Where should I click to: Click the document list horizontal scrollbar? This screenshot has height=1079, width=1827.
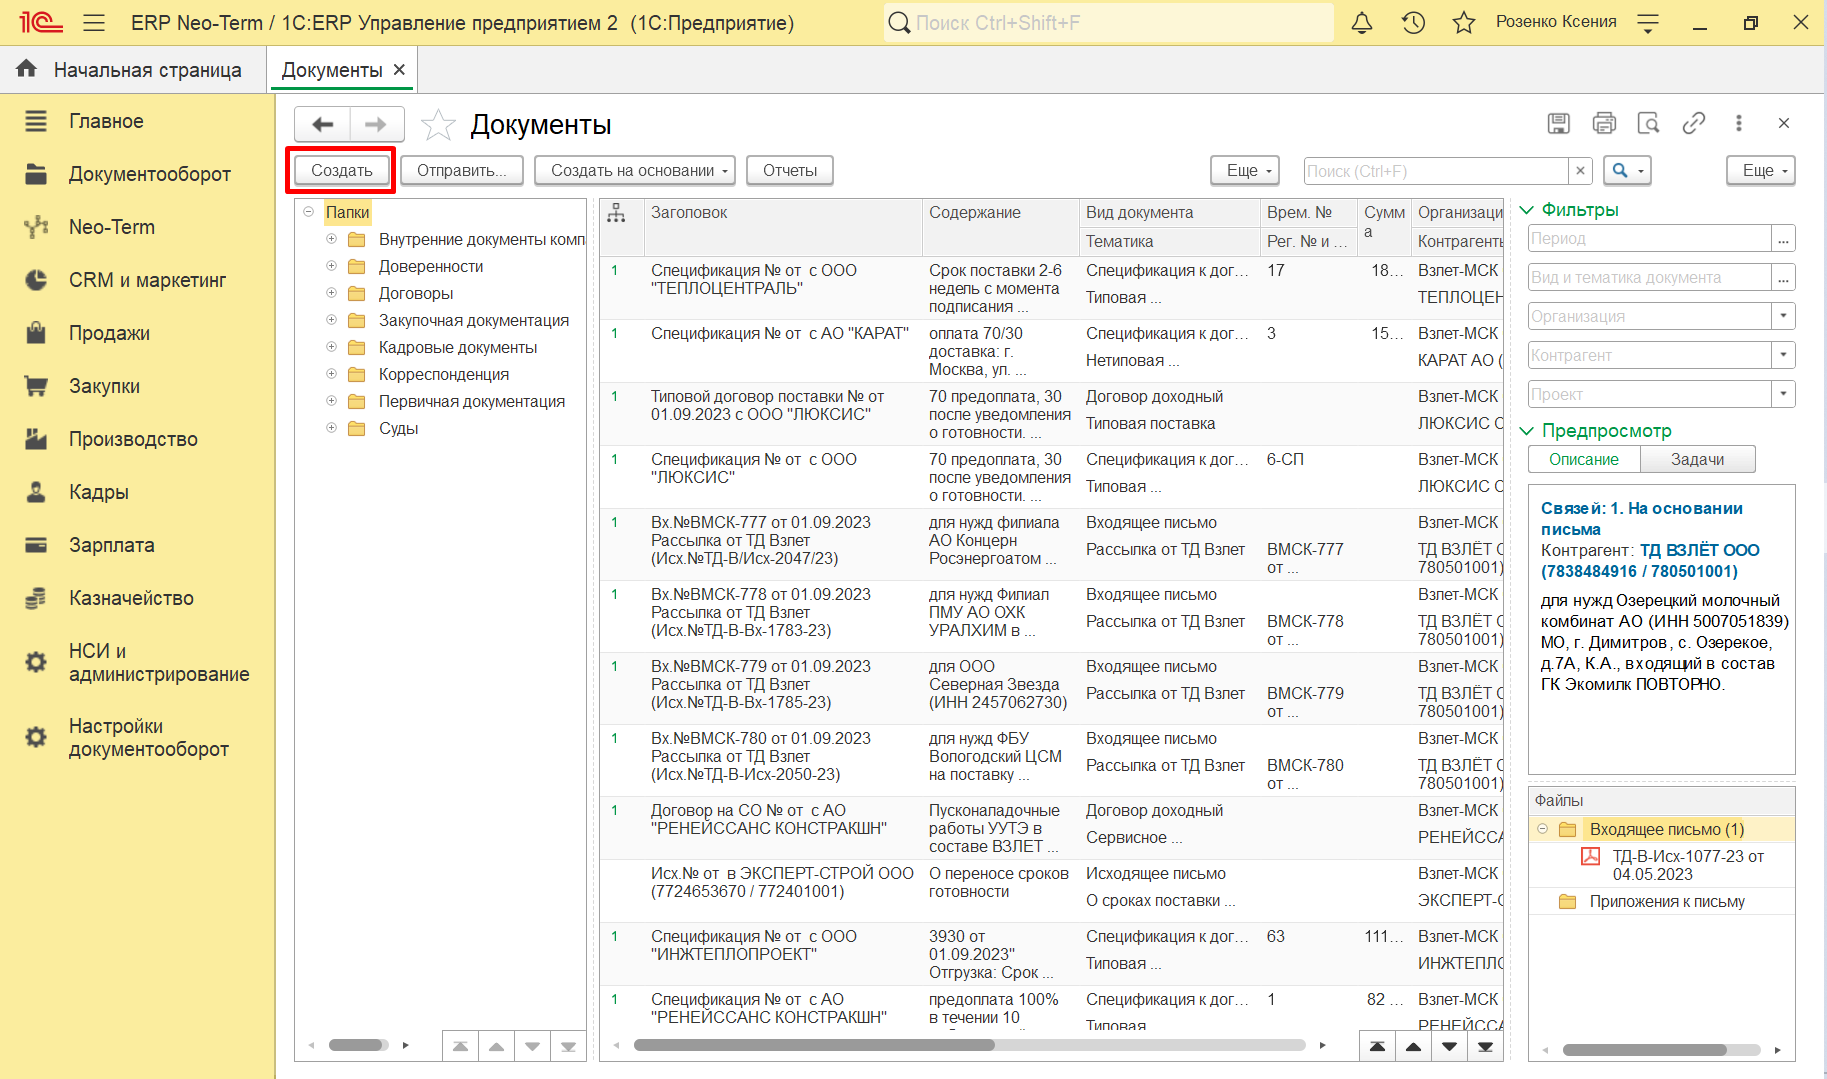coord(814,1045)
